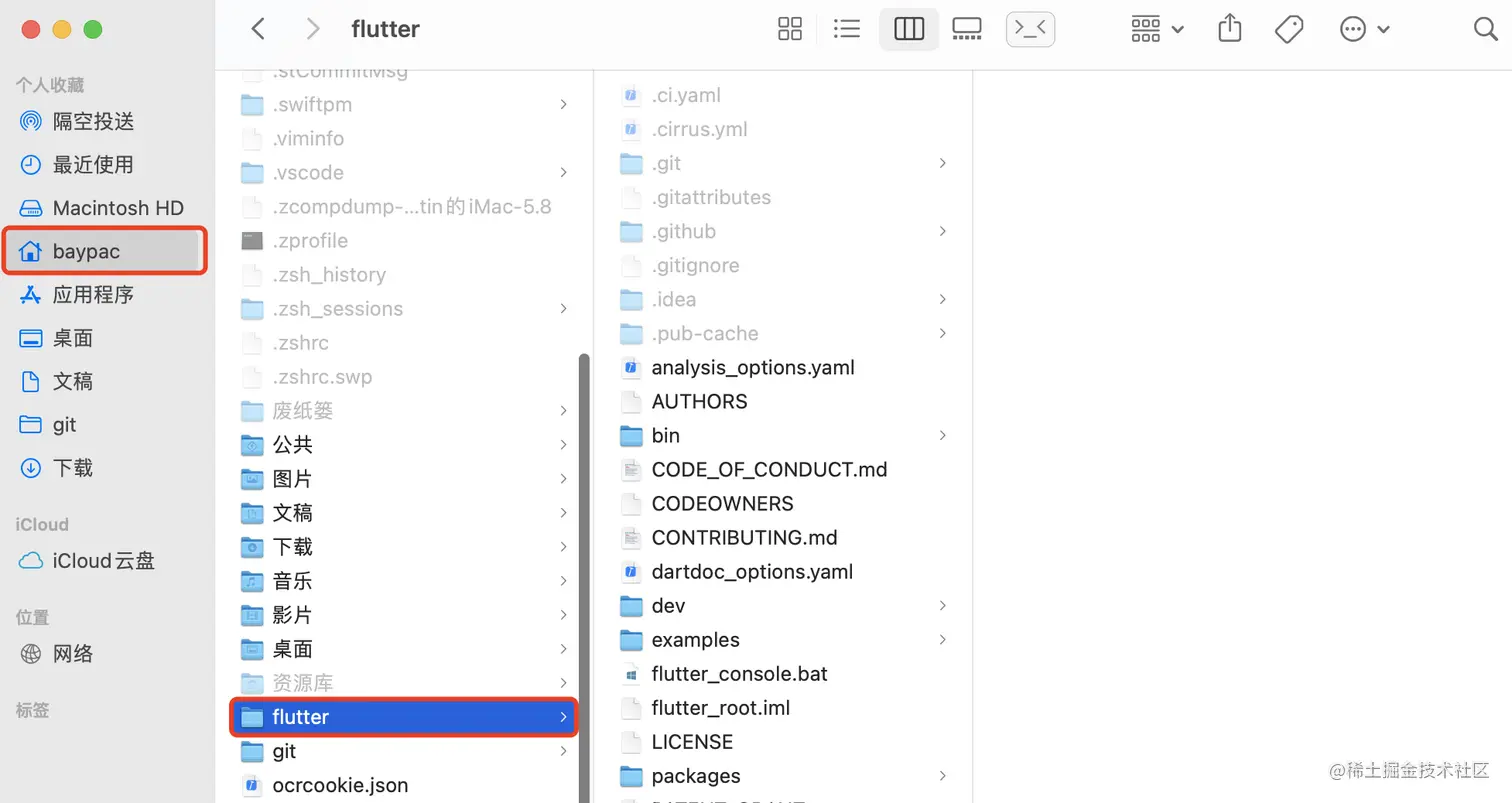This screenshot has height=803, width=1512.
Task: Select the flutter folder row
Action: pyautogui.click(x=405, y=717)
